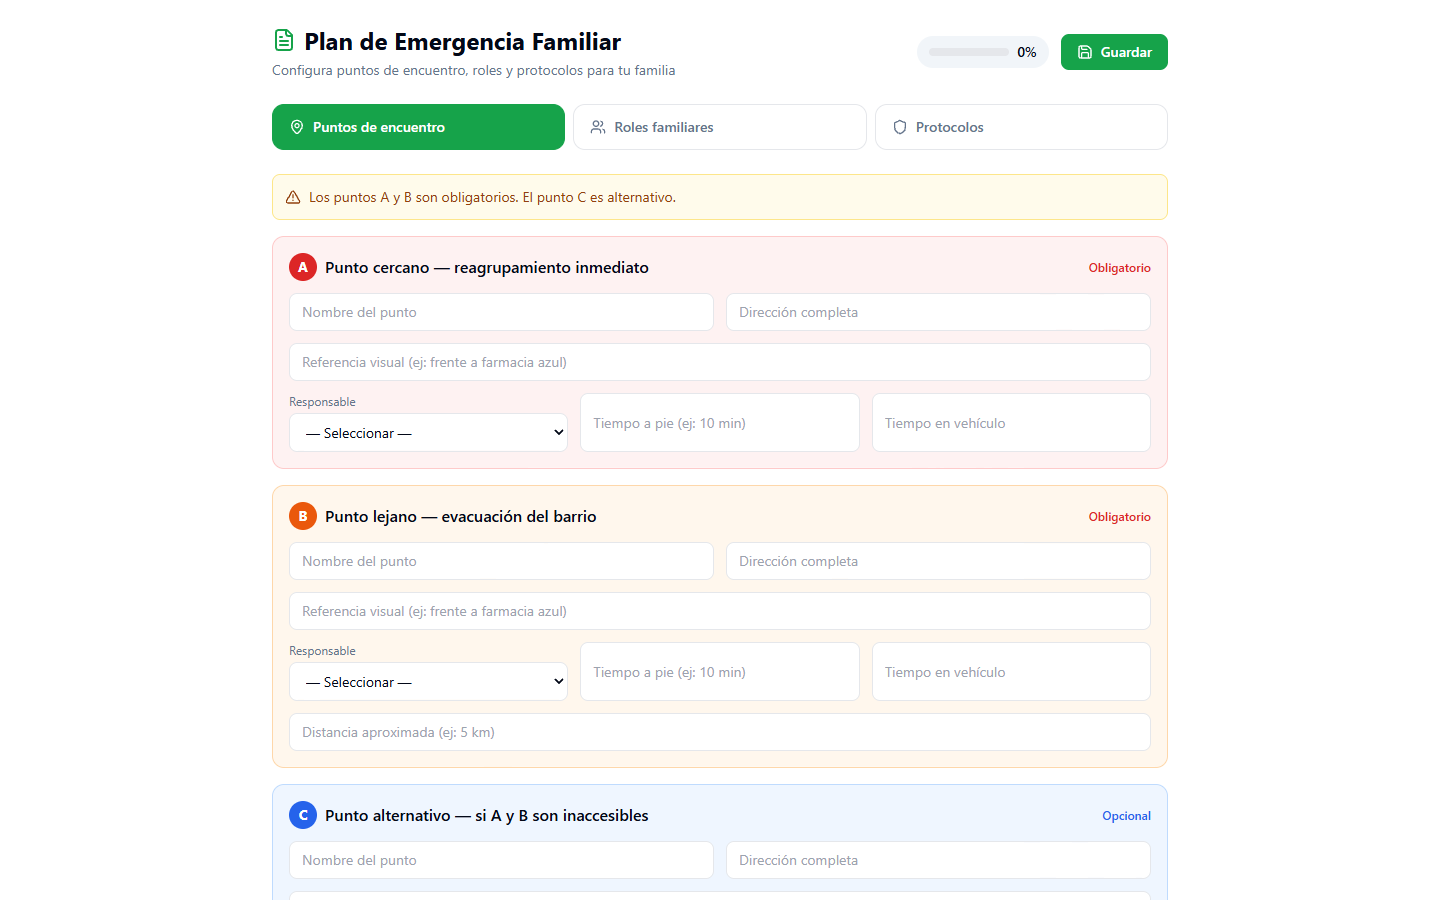
Task: Click the blue C badge of Punto alternativo
Action: coord(303,815)
